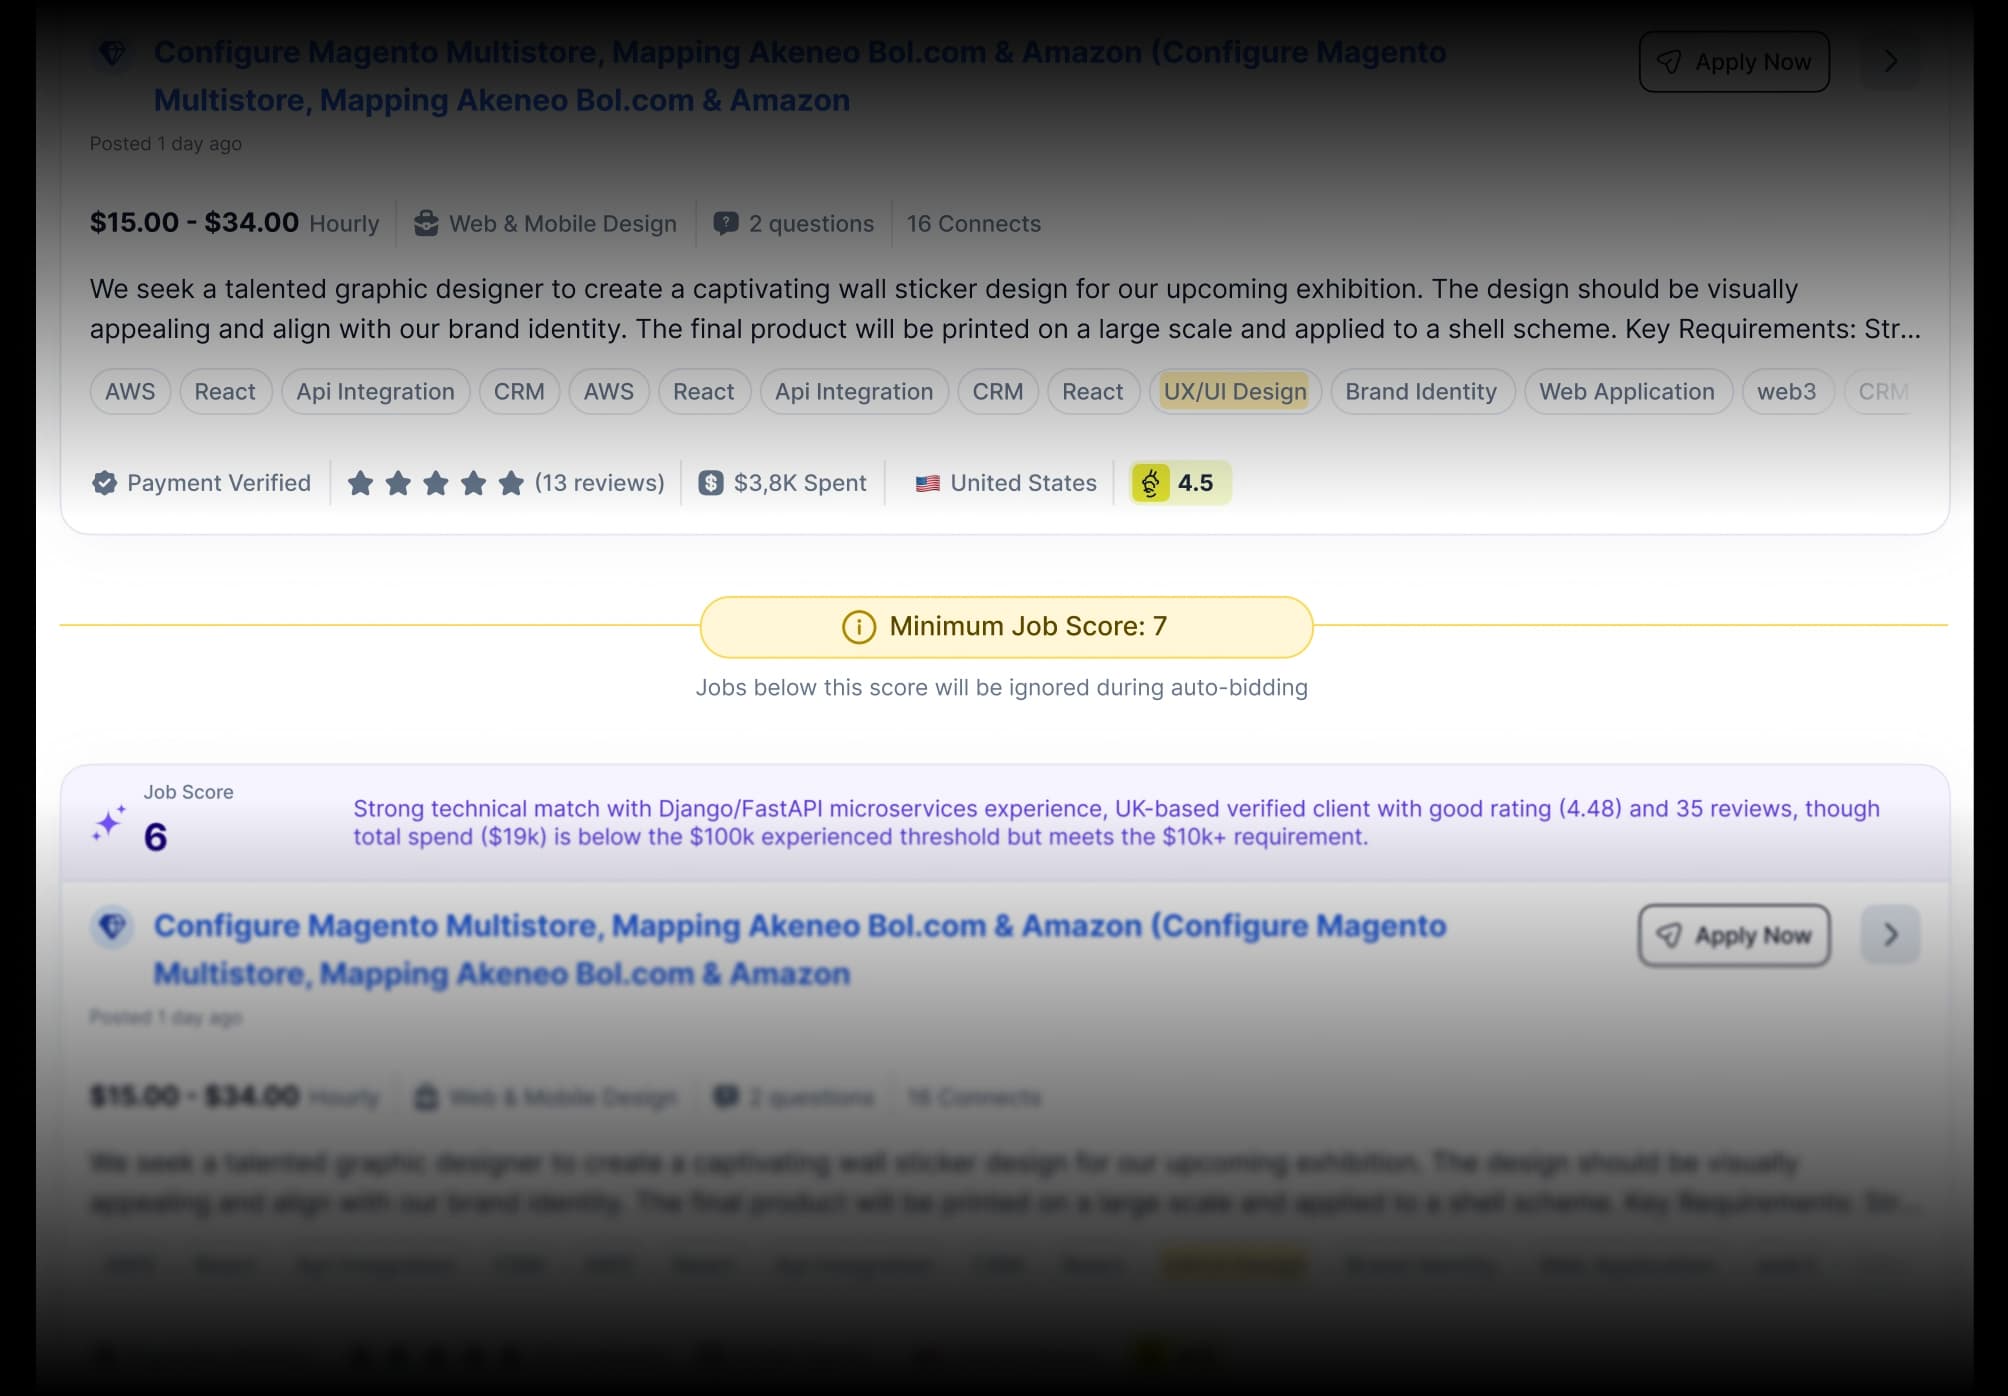Select the Web Application skill tag
The height and width of the screenshot is (1396, 2008).
[x=1626, y=392]
